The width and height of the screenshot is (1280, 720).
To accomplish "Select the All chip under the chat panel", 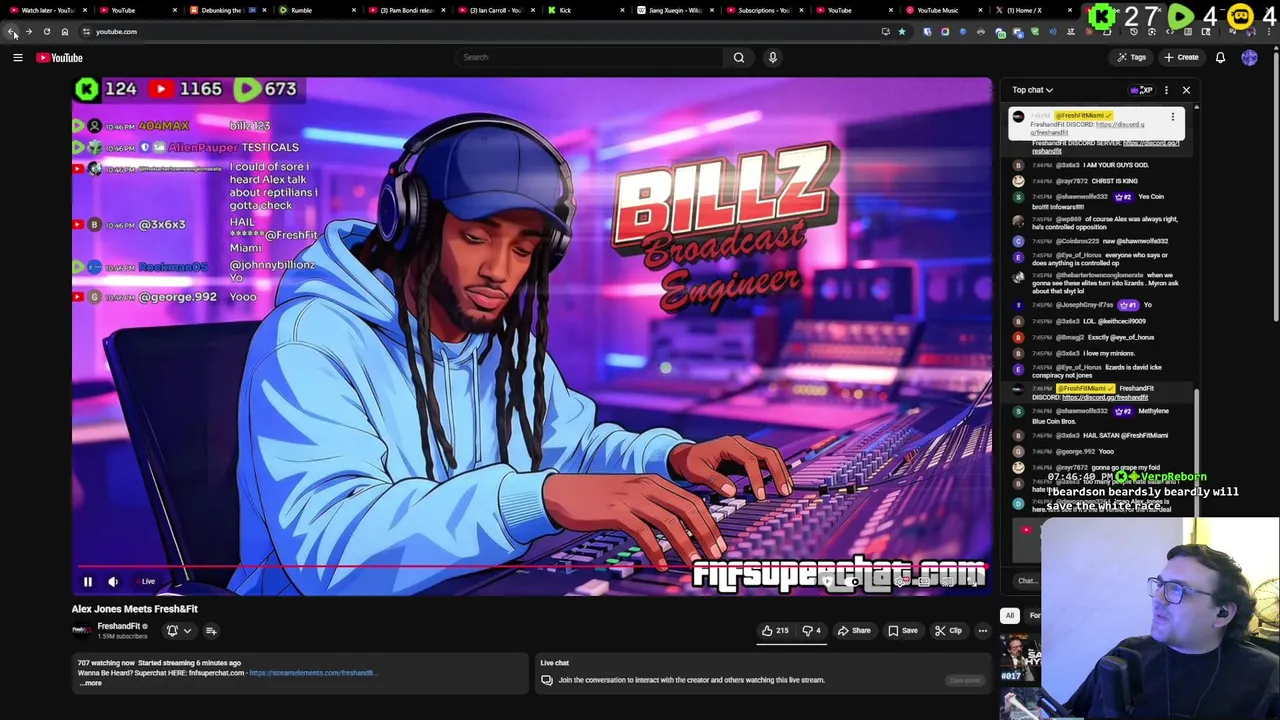I will tap(1010, 616).
